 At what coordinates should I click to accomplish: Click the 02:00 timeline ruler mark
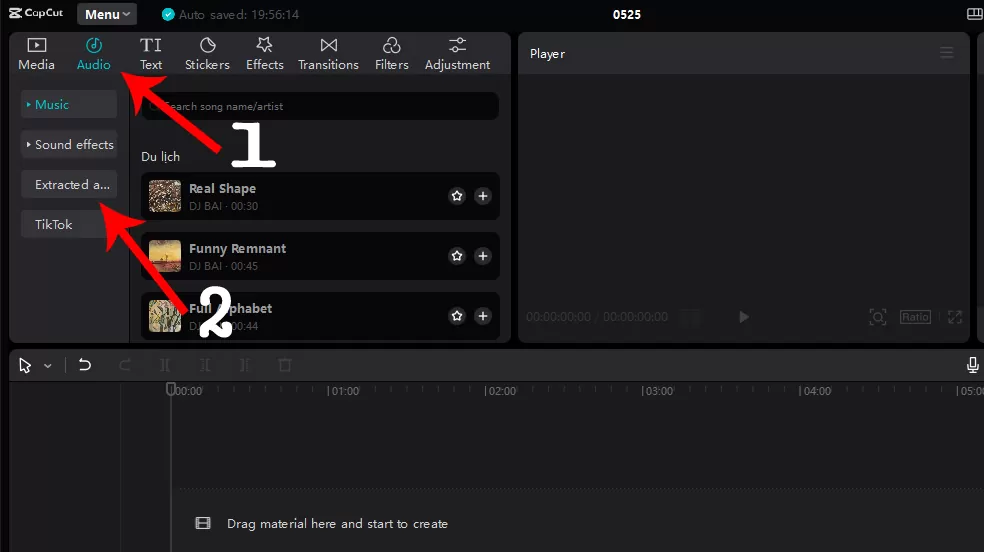click(501, 391)
